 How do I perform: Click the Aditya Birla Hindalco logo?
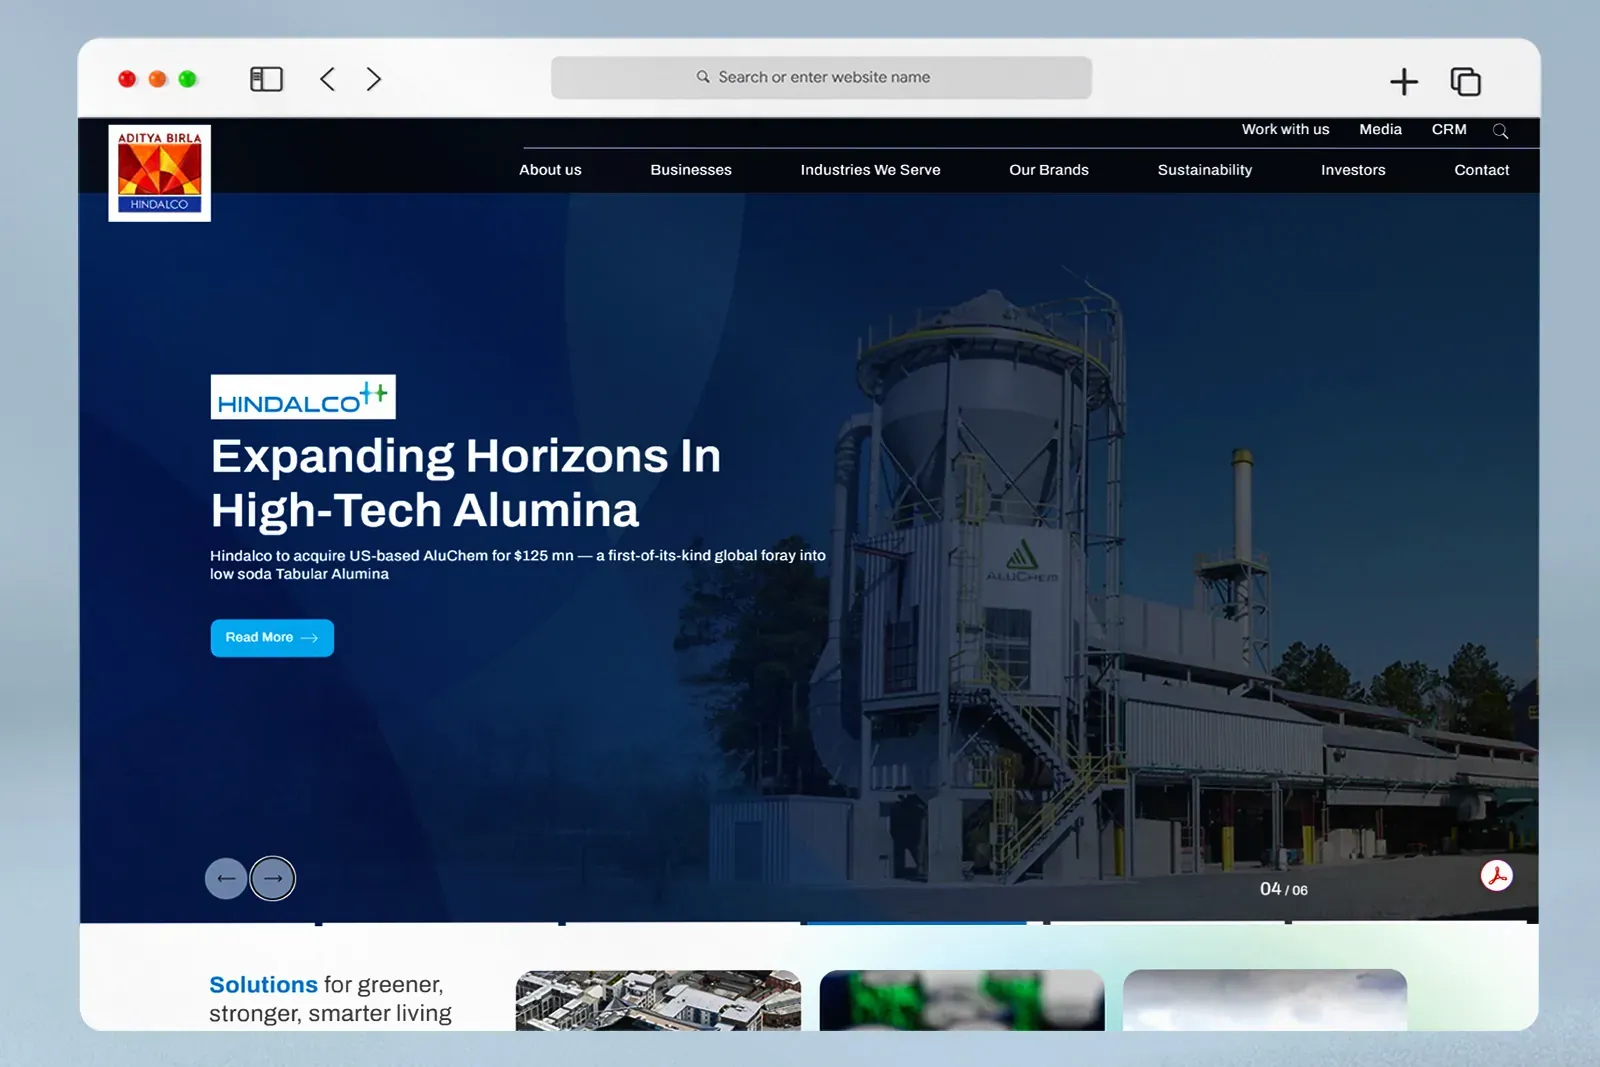coord(160,172)
